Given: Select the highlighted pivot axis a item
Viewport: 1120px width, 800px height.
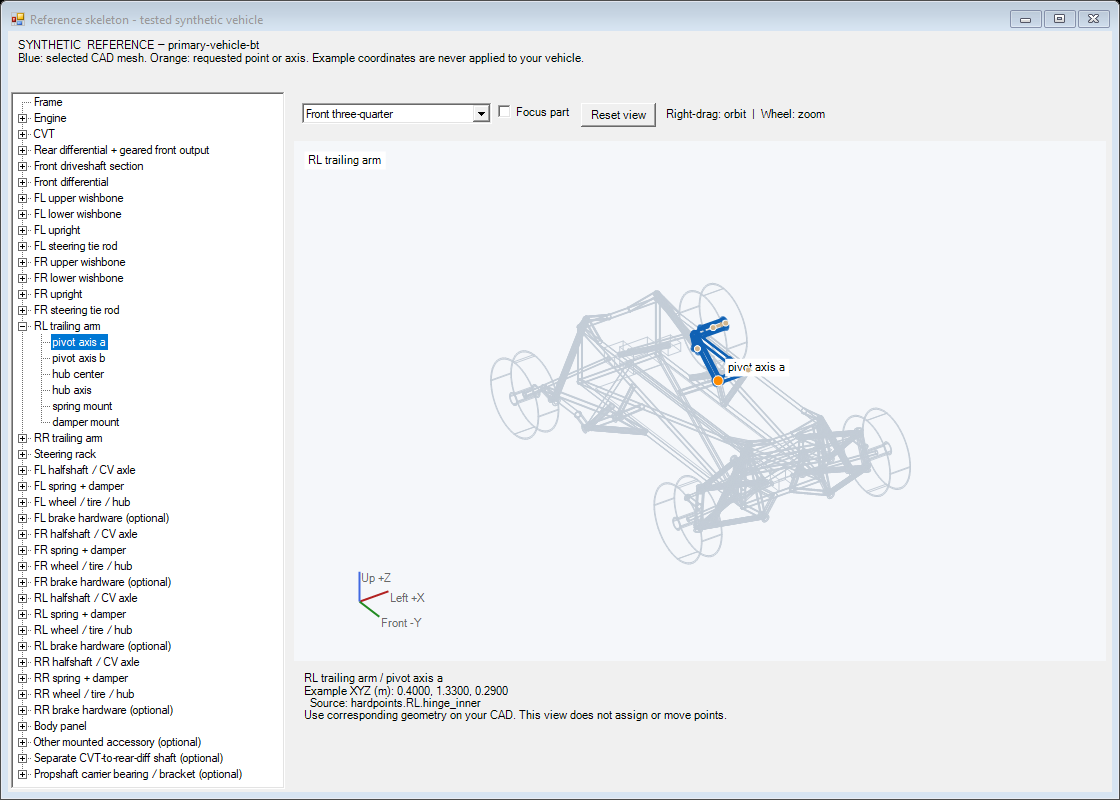Looking at the screenshot, I should point(79,342).
